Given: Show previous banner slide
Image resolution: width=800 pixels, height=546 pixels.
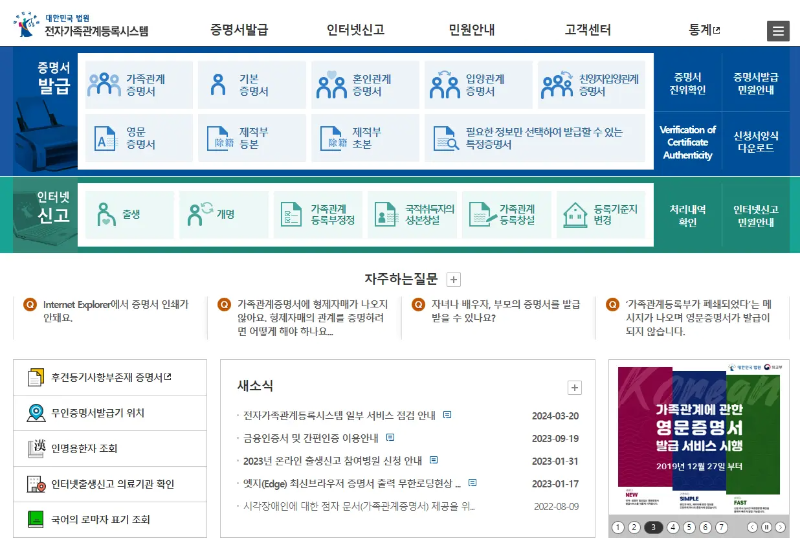Looking at the screenshot, I should tap(752, 527).
